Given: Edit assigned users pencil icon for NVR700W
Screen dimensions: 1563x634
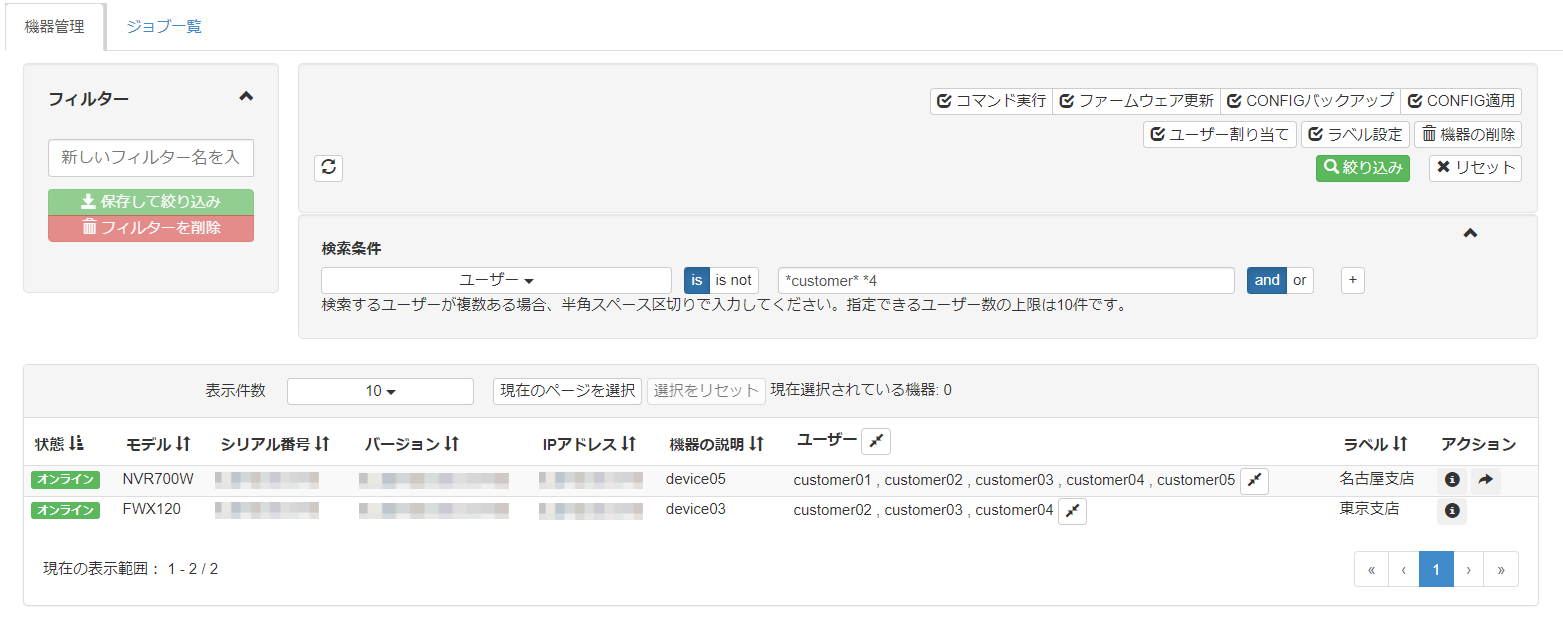Looking at the screenshot, I should pyautogui.click(x=1254, y=480).
